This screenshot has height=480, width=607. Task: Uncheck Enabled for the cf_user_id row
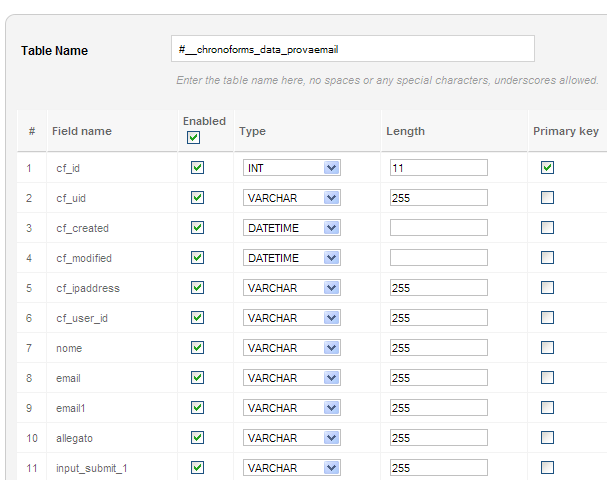click(197, 318)
